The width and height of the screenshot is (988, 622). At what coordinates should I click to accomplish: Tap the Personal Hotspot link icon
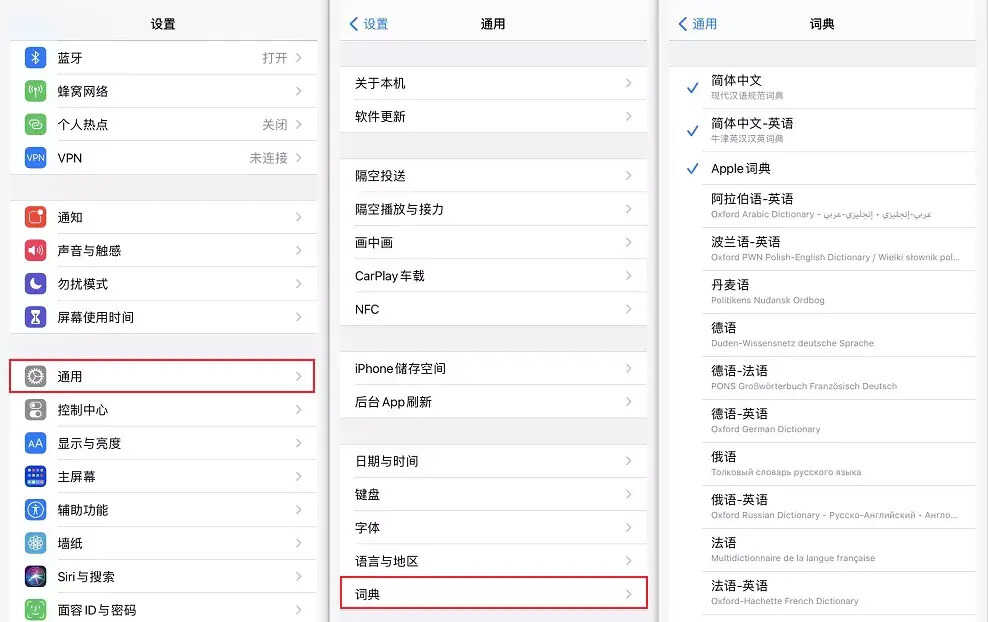tap(36, 125)
